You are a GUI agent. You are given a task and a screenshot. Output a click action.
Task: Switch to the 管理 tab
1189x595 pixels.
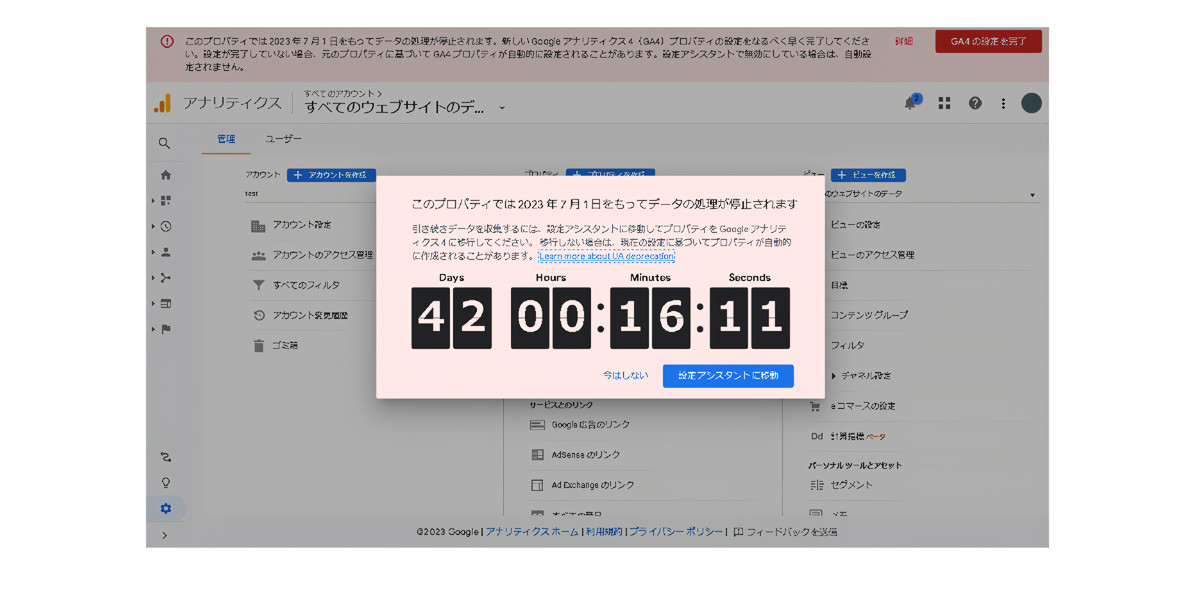[226, 139]
